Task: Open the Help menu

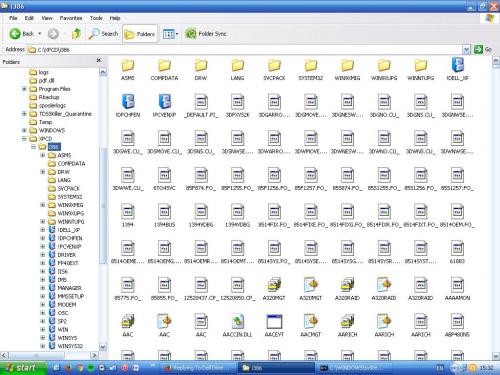Action: [x=115, y=18]
